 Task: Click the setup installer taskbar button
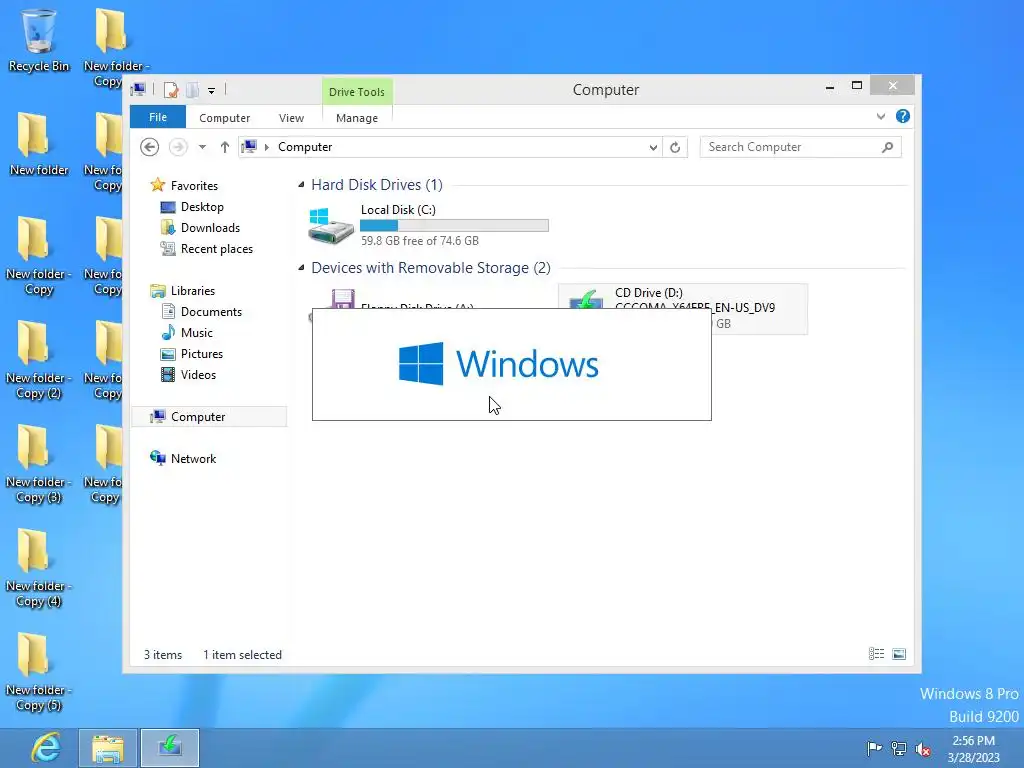pos(170,748)
